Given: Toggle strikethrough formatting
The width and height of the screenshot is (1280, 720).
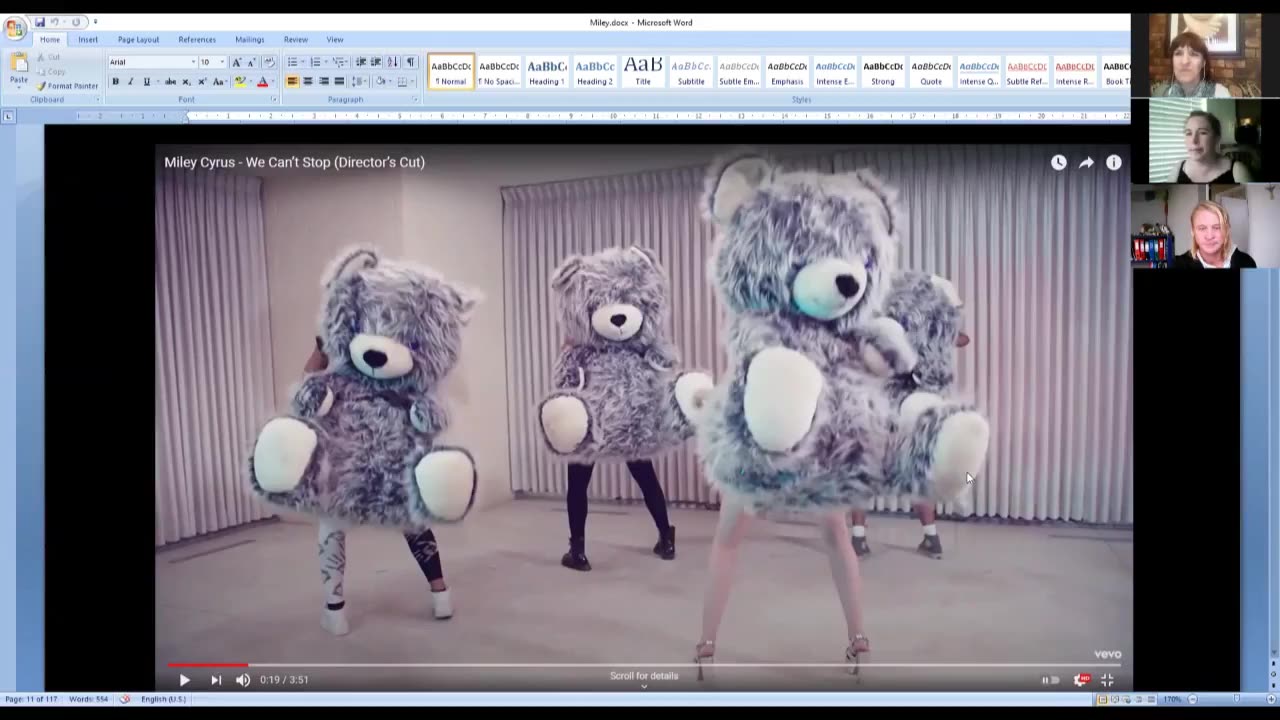Looking at the screenshot, I should pyautogui.click(x=170, y=82).
